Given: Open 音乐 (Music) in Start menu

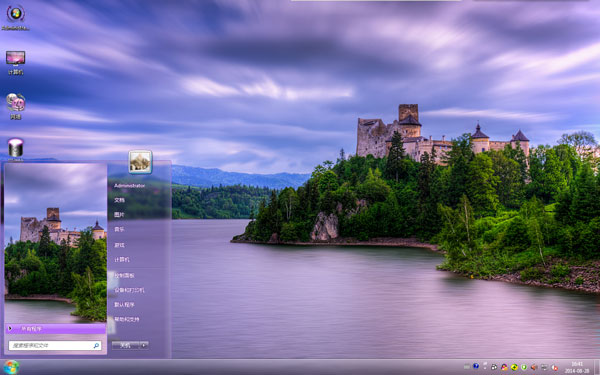Looking at the screenshot, I should [119, 230].
